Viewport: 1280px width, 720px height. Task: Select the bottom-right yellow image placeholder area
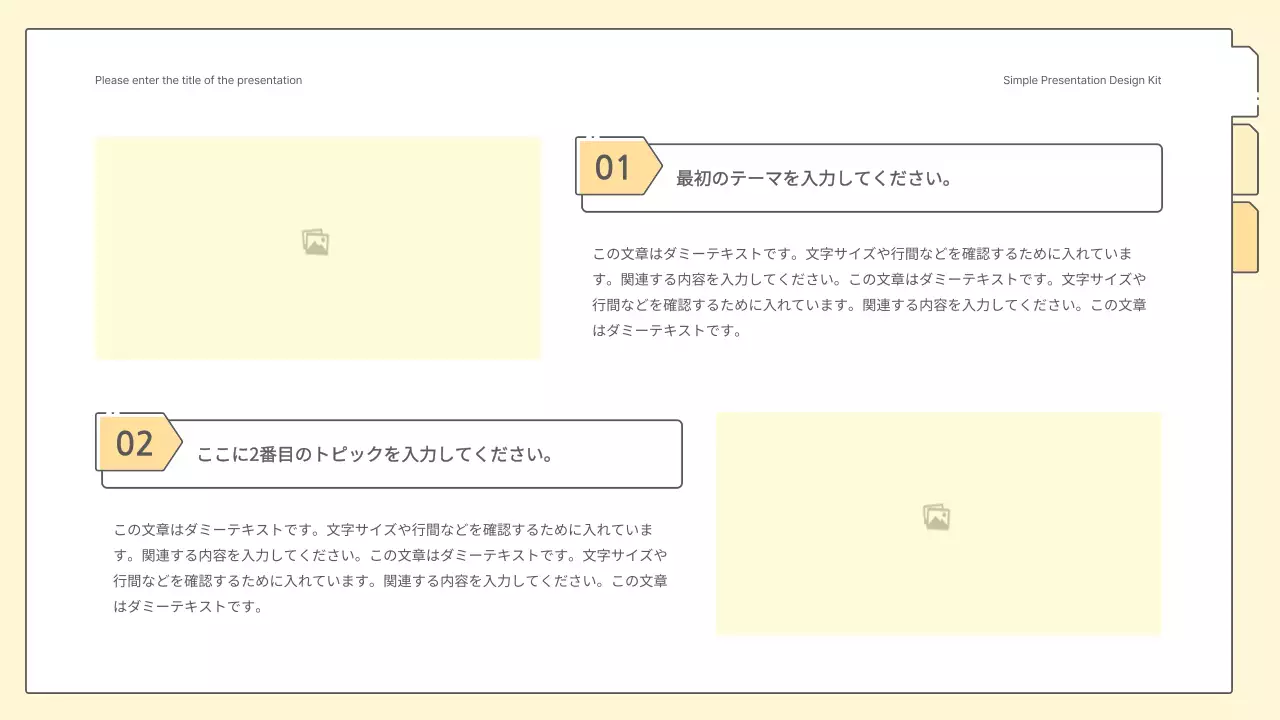point(938,523)
